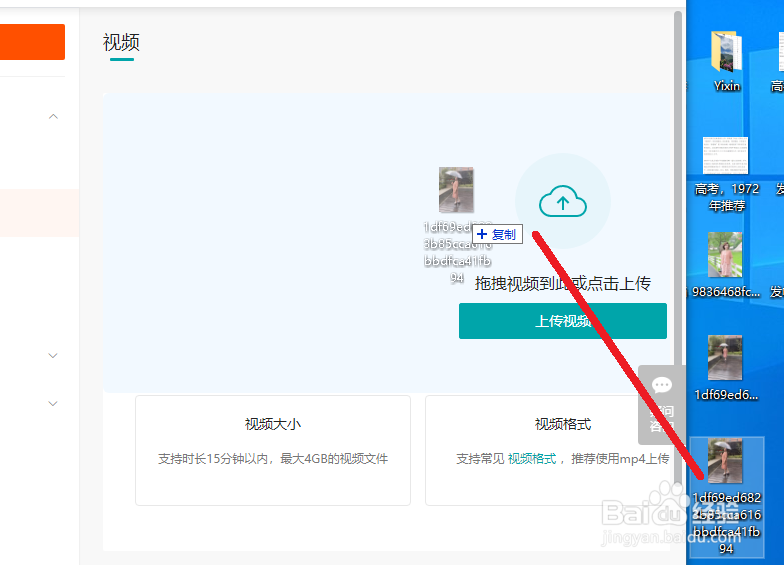Viewport: 784px width, 565px height.
Task: Click the 上传视频 button
Action: (562, 321)
